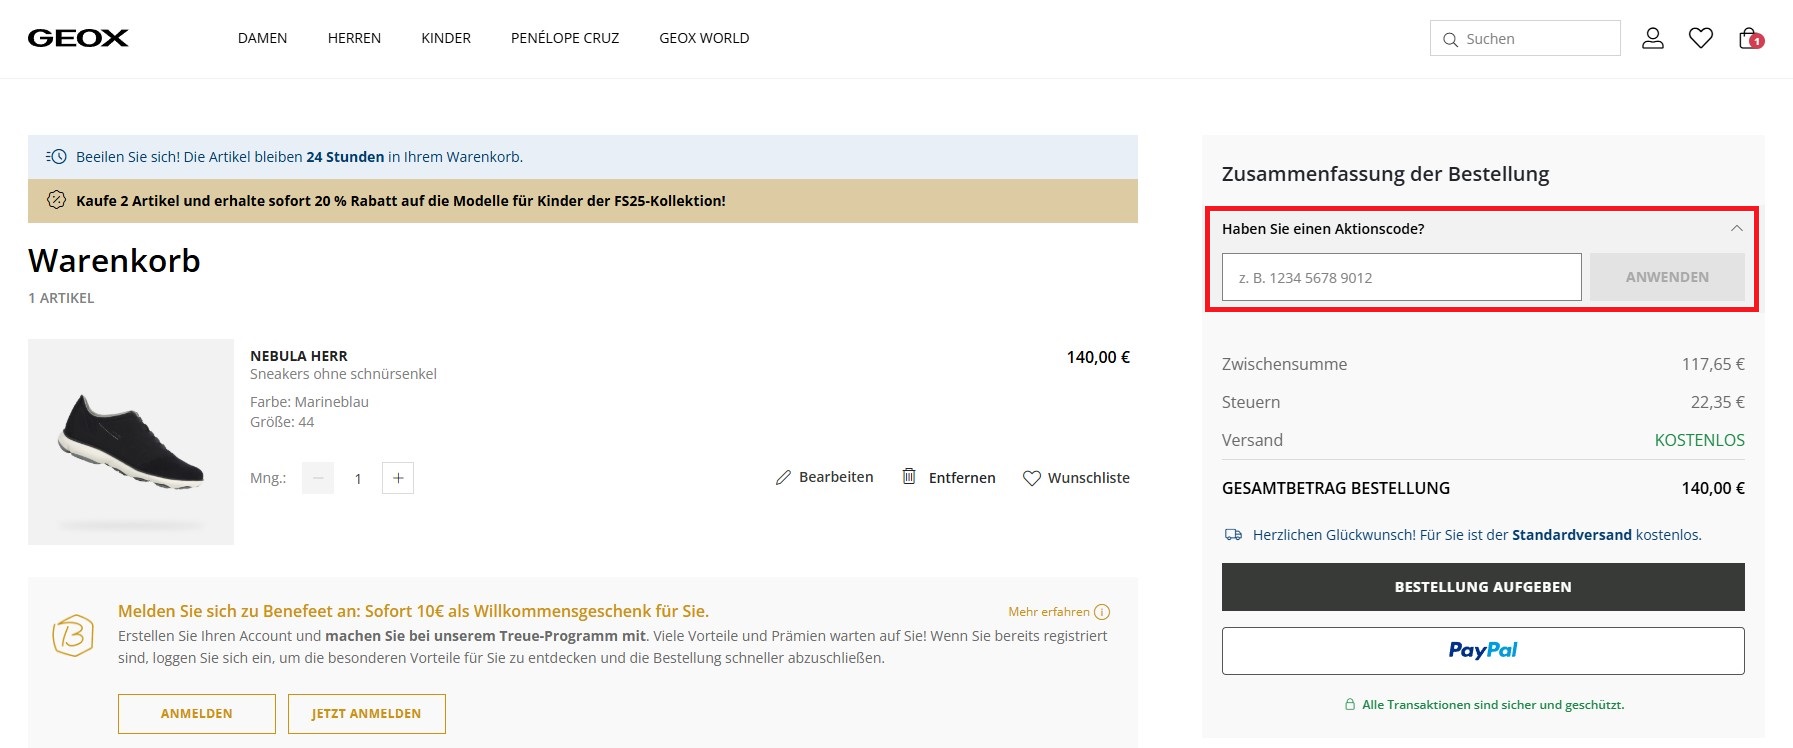
Task: Click the ANWENDEN button
Action: tap(1667, 277)
